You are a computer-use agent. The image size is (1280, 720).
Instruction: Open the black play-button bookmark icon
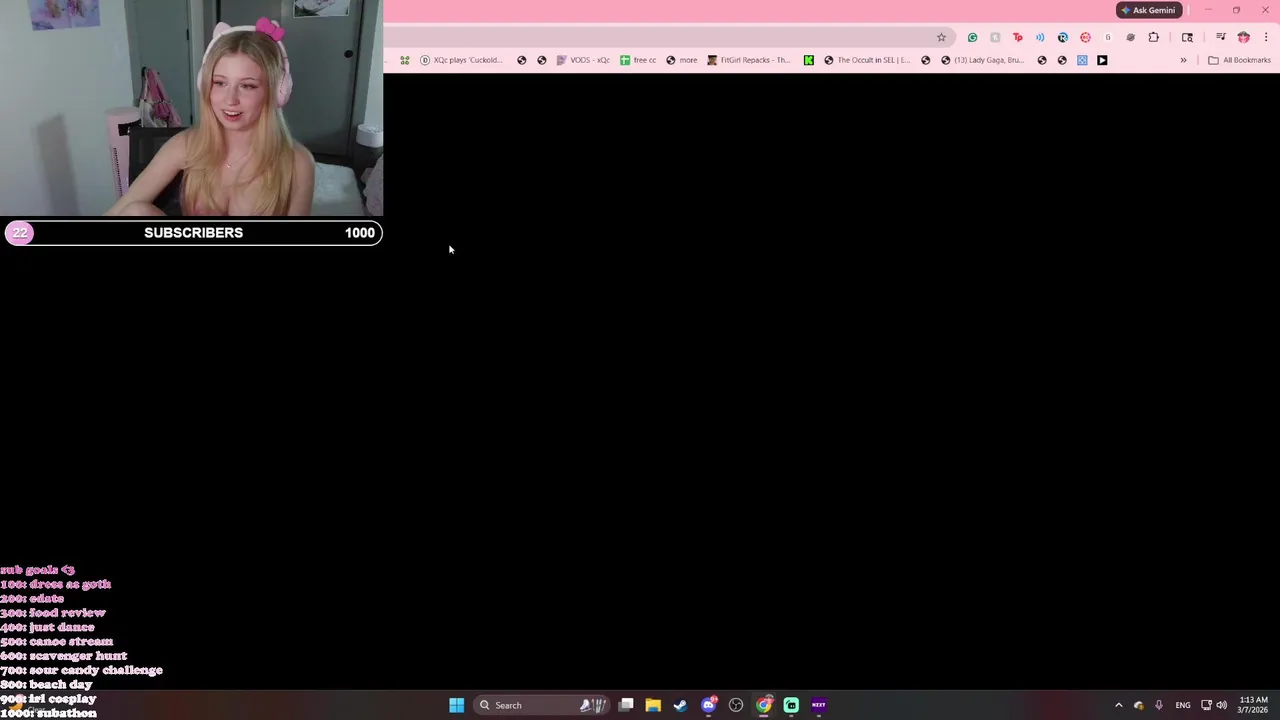pos(1102,60)
